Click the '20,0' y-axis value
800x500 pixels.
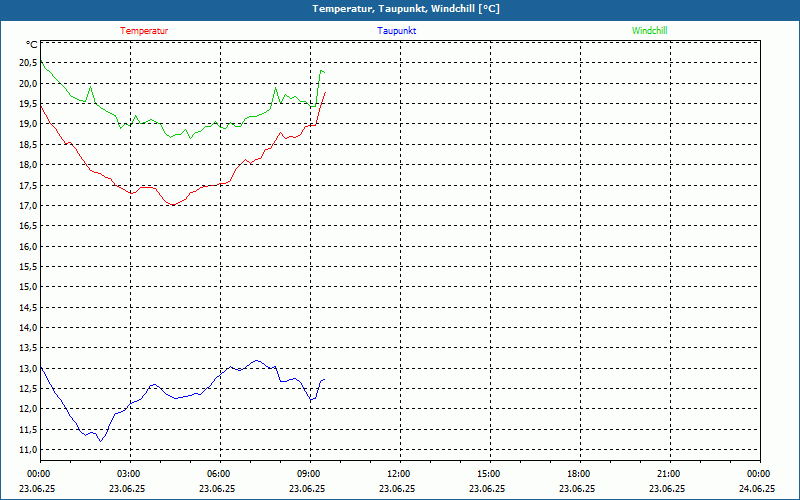point(29,83)
